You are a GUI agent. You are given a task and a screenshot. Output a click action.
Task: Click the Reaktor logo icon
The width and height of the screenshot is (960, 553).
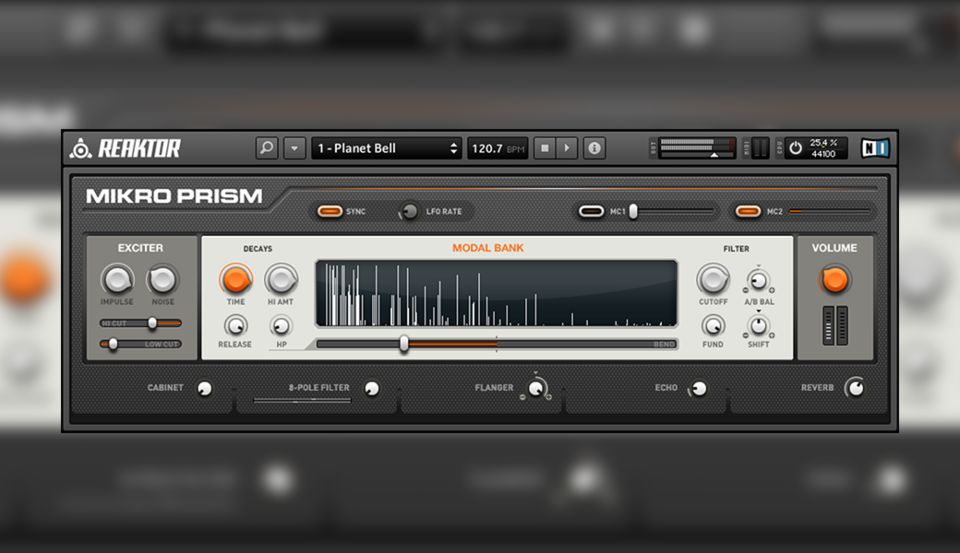coord(80,149)
